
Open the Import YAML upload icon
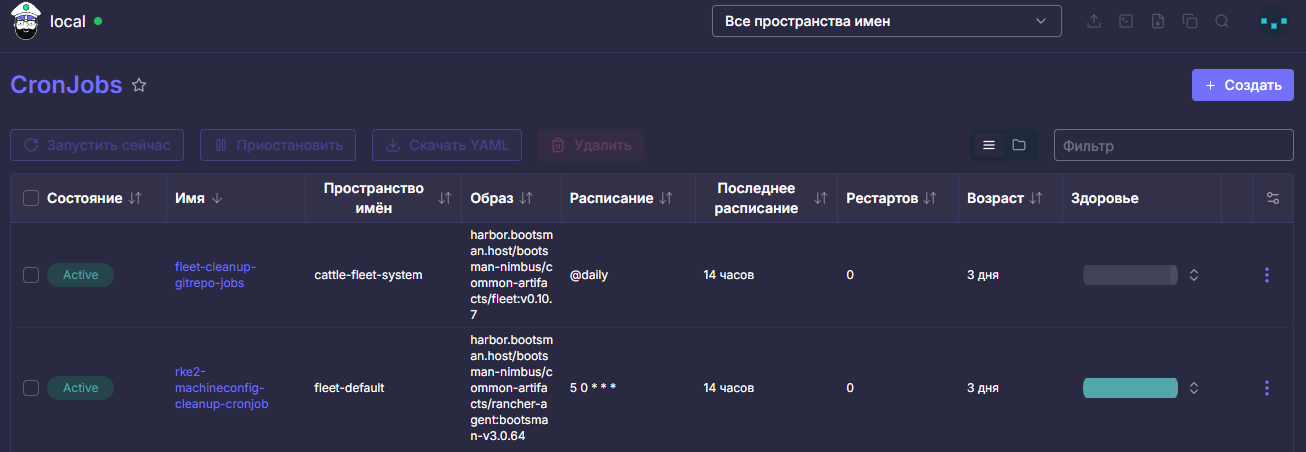click(1094, 21)
